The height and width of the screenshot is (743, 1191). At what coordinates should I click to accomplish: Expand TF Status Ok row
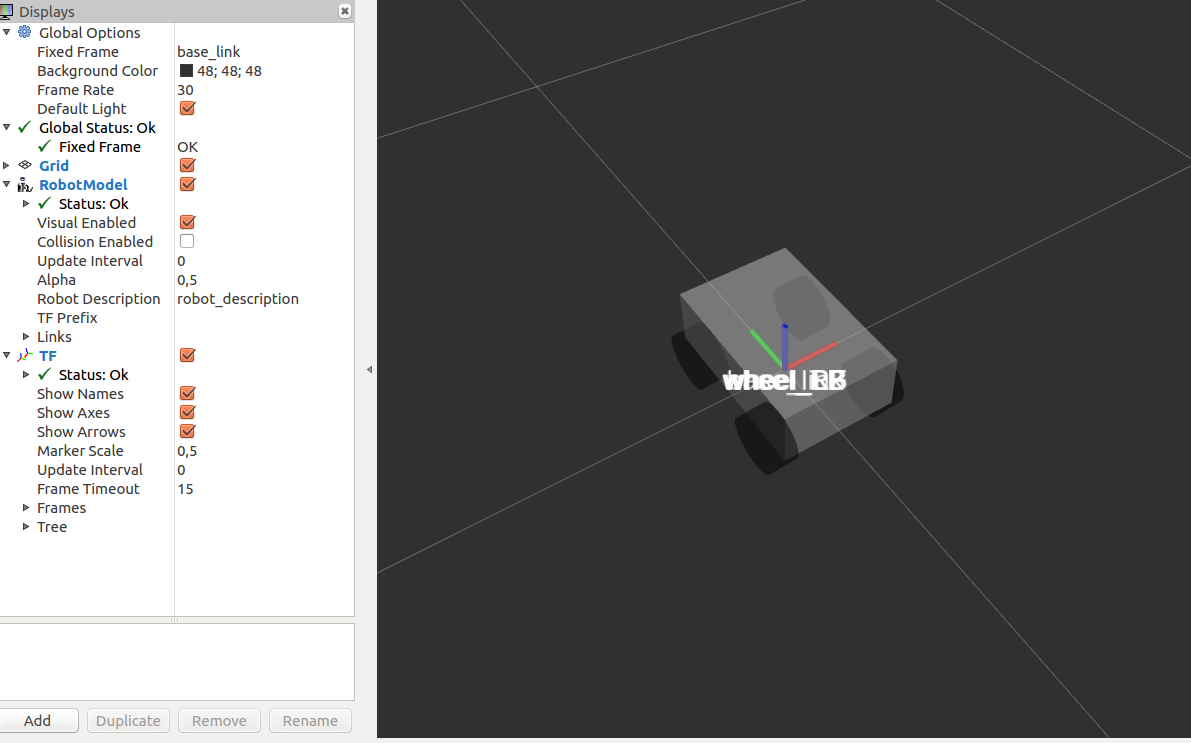[x=26, y=374]
